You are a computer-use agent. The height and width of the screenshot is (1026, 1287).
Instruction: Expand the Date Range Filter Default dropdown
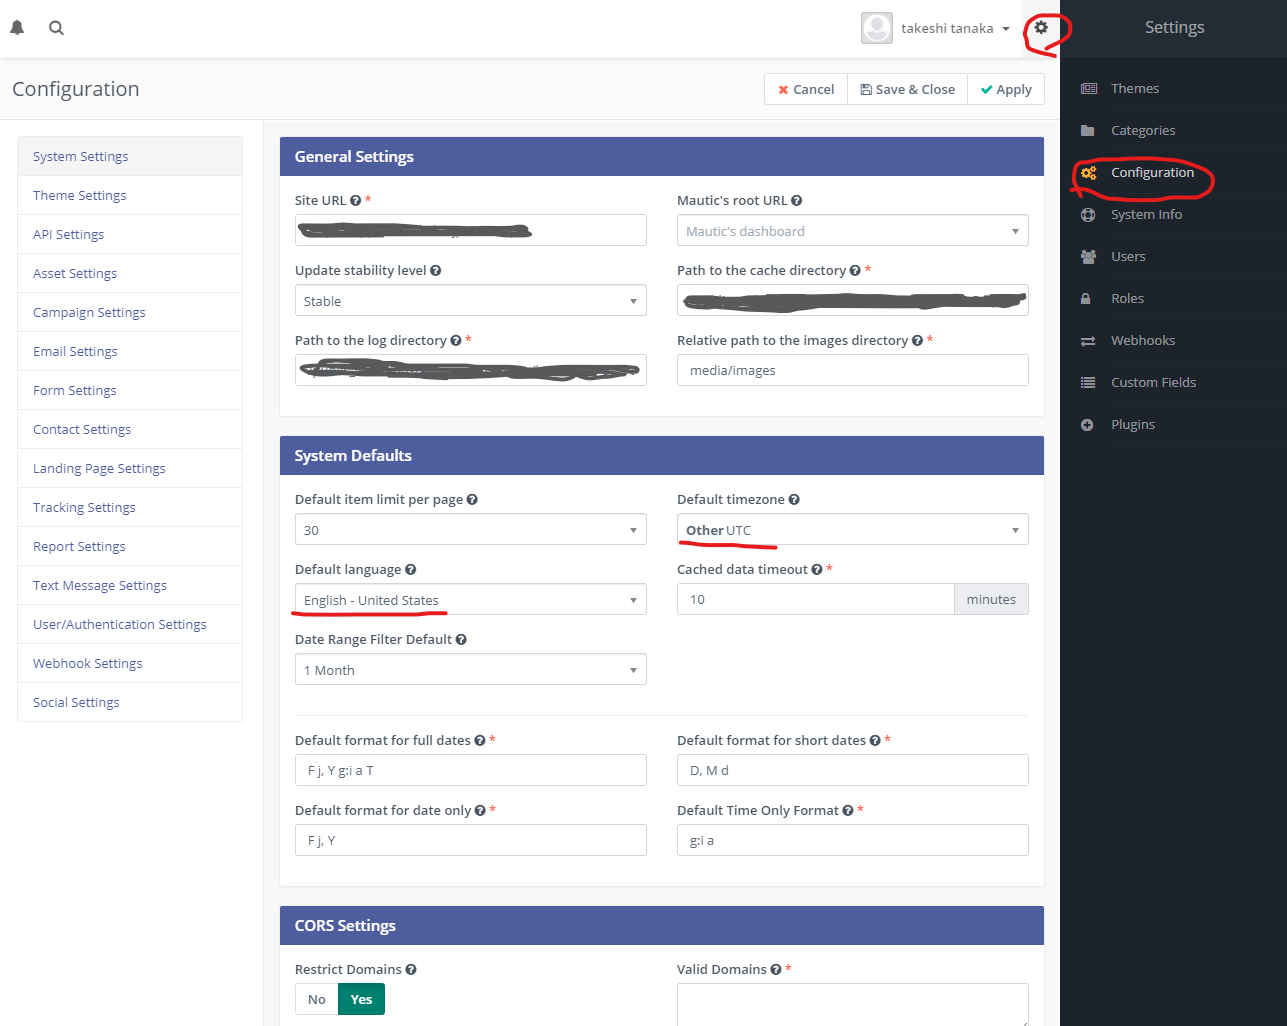470,670
